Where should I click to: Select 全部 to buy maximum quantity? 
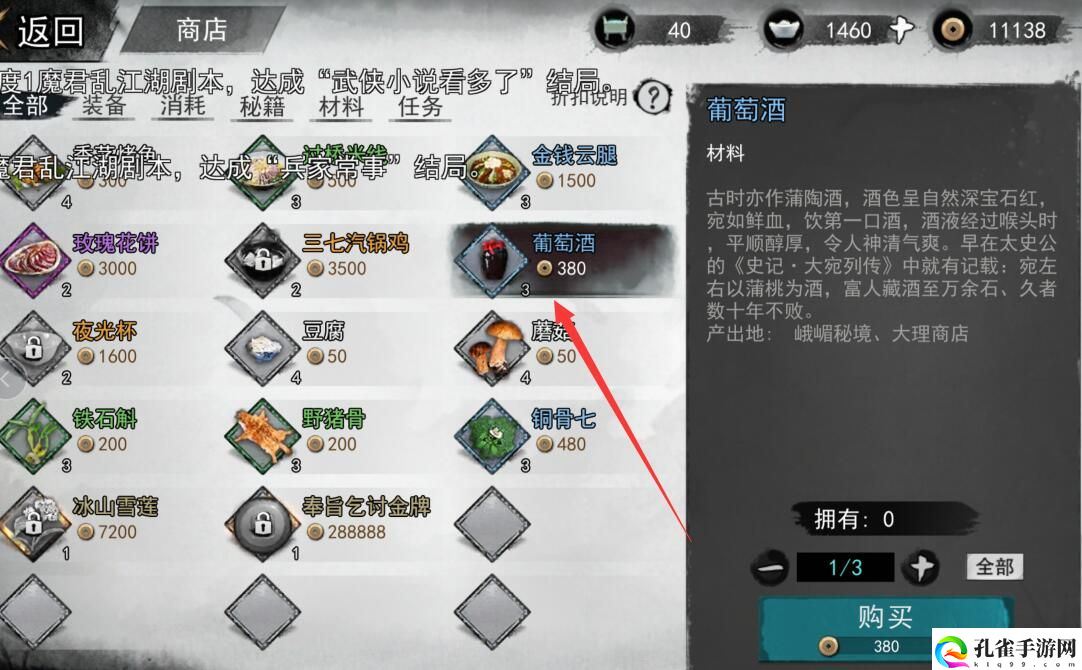coord(994,567)
